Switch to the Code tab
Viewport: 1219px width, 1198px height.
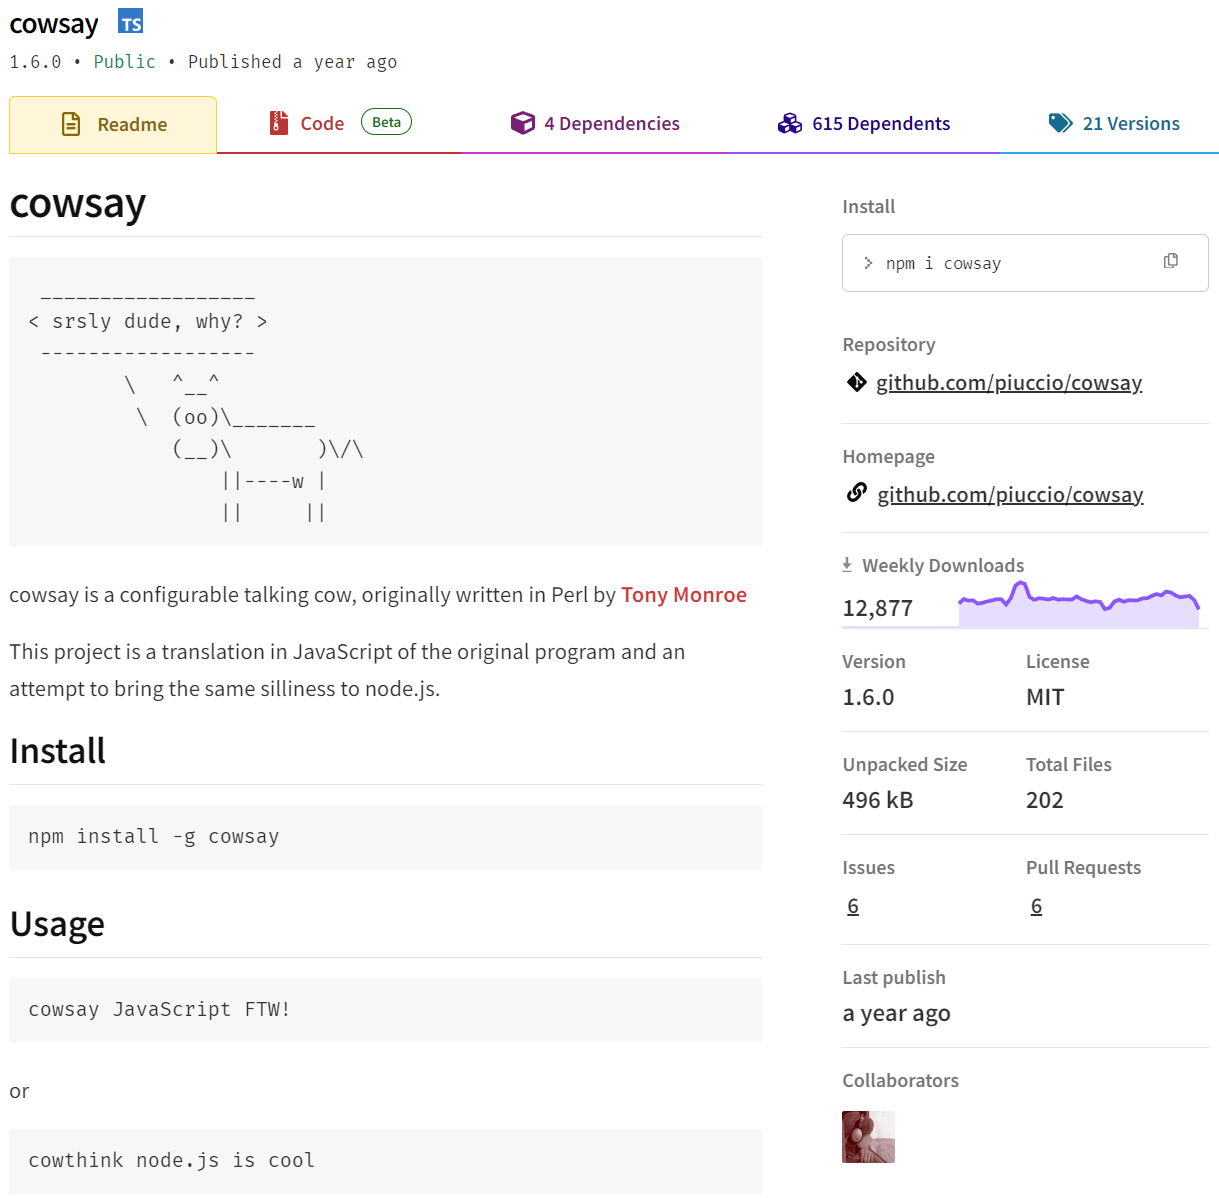click(340, 124)
